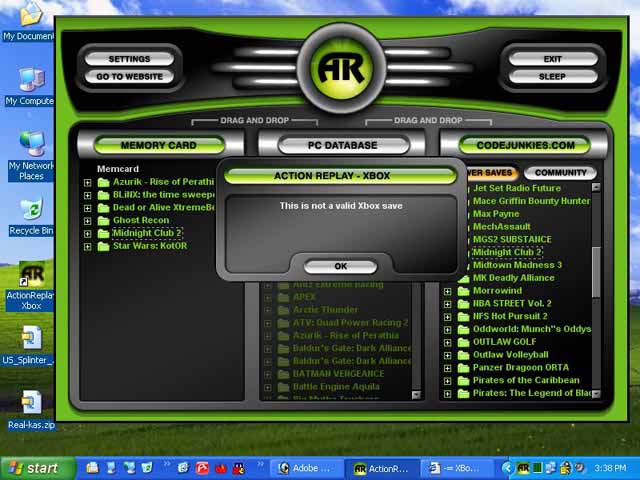
Task: Expand the Azurik - Rise of Perathia memcard node
Action: click(87, 182)
